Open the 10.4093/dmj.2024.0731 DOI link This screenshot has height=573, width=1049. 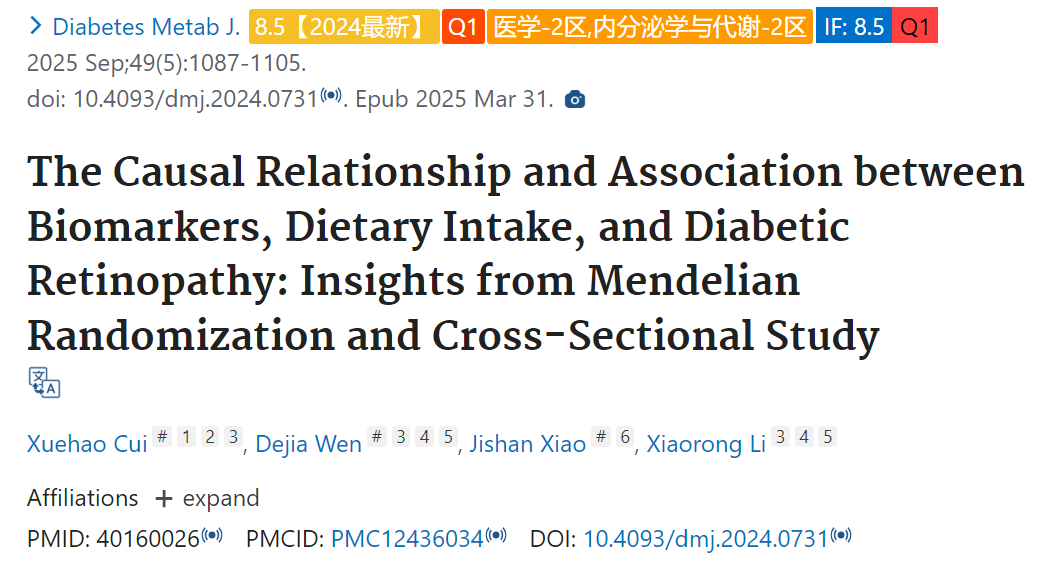click(x=706, y=539)
